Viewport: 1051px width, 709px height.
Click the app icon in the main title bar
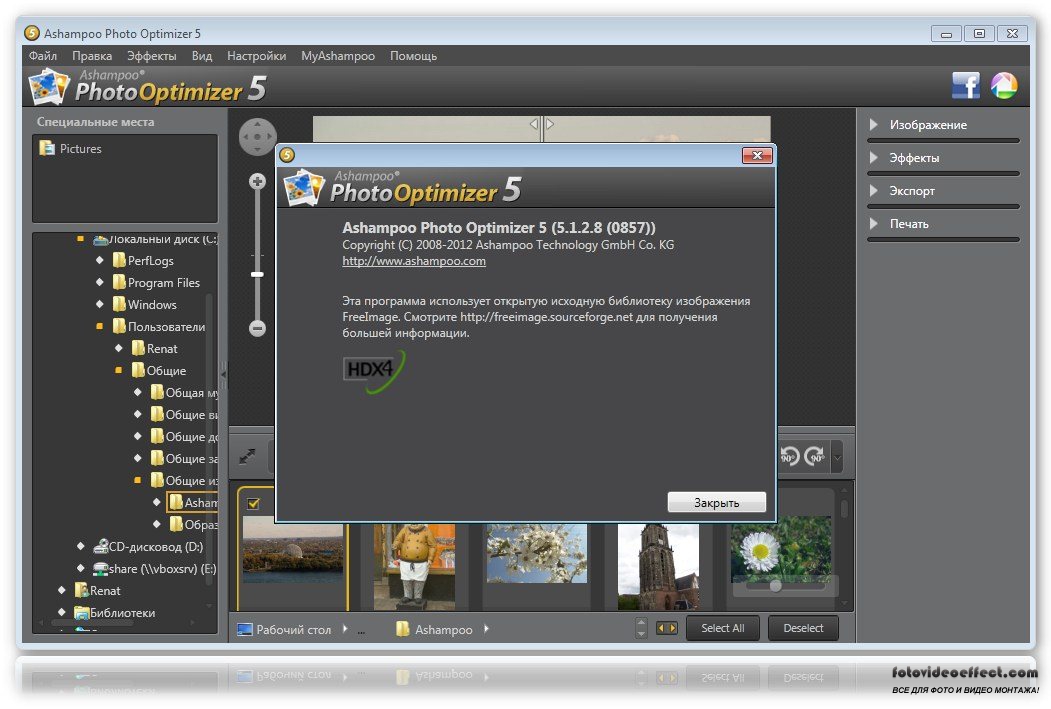point(32,33)
